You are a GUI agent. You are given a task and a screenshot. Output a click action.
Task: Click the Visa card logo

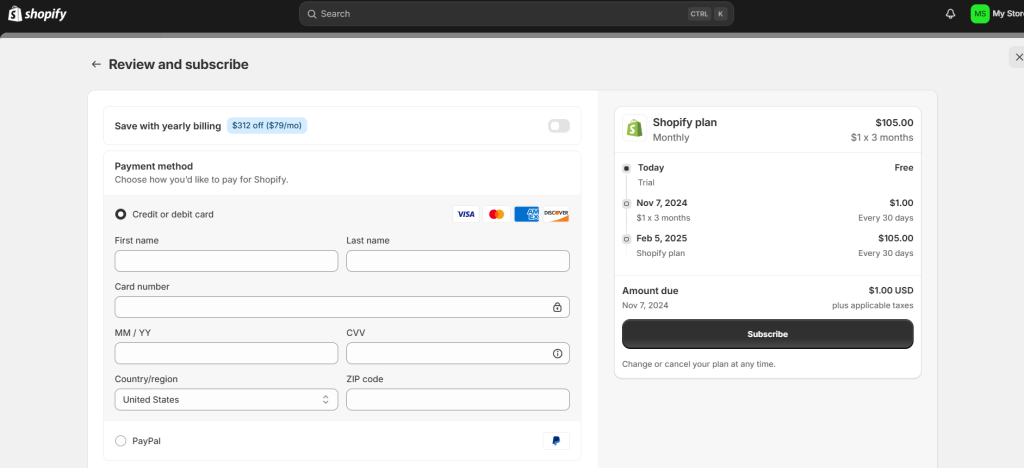[466, 214]
